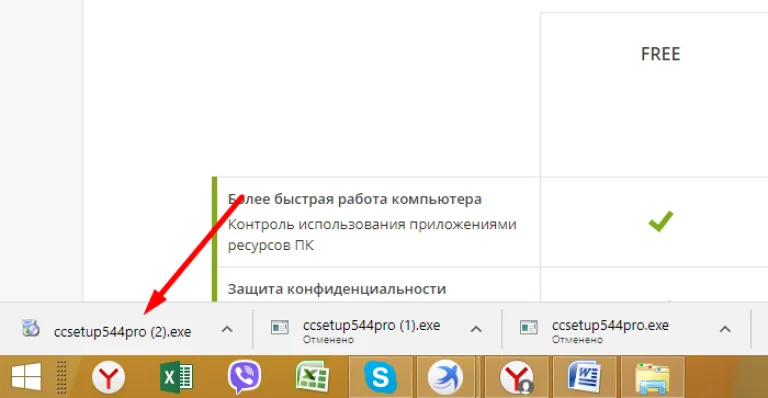
Task: Expand options for ccsetup544pro (2).exe download
Action: tap(227, 329)
